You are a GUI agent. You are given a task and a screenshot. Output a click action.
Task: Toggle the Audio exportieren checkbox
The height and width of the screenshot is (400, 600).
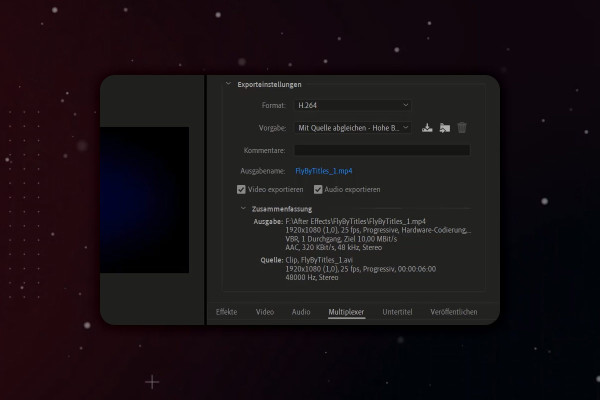click(x=318, y=189)
